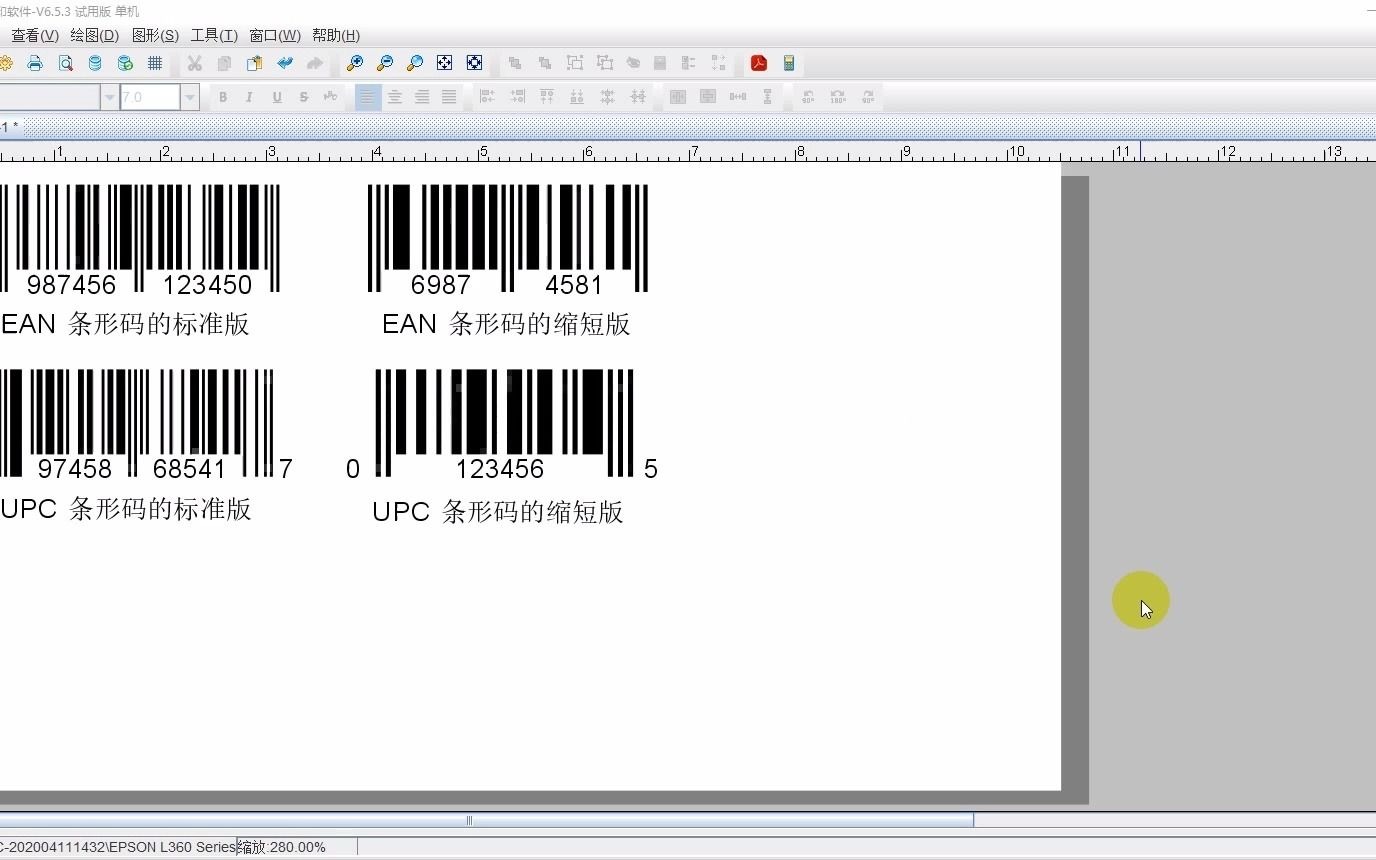Click the Group objects icon

pos(575,63)
